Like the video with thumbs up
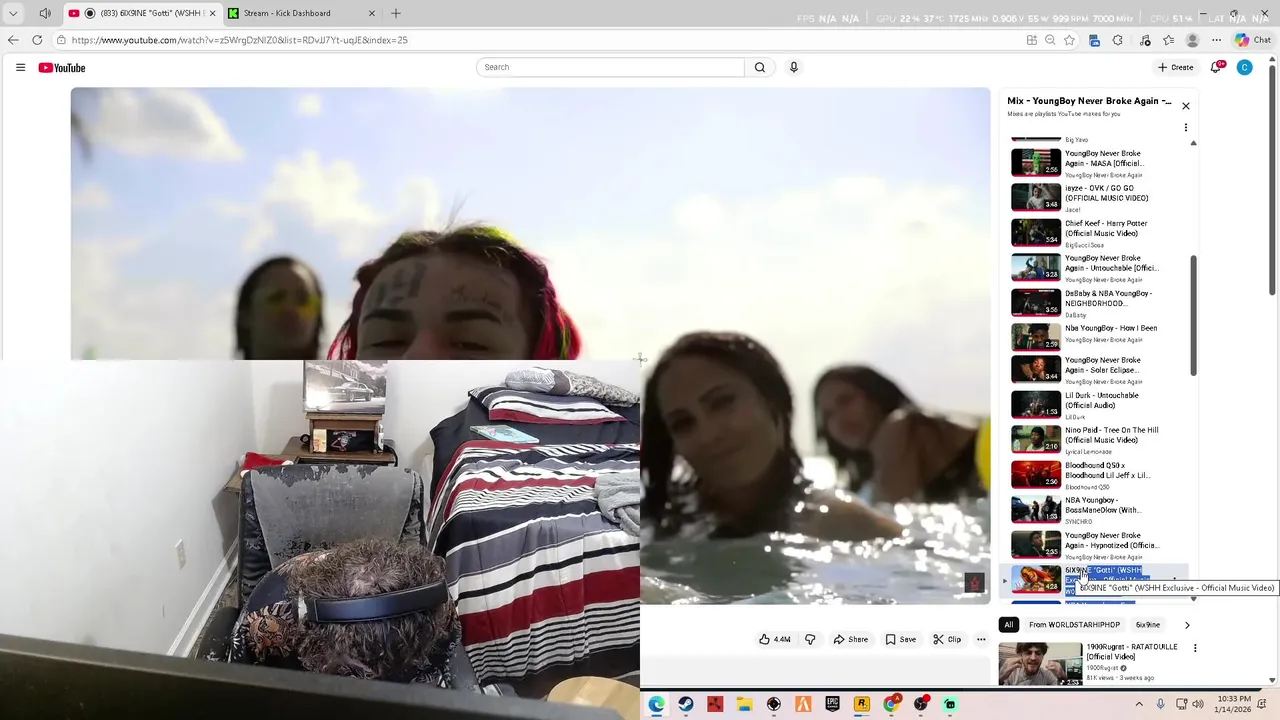The width and height of the screenshot is (1280, 720). [x=775, y=639]
